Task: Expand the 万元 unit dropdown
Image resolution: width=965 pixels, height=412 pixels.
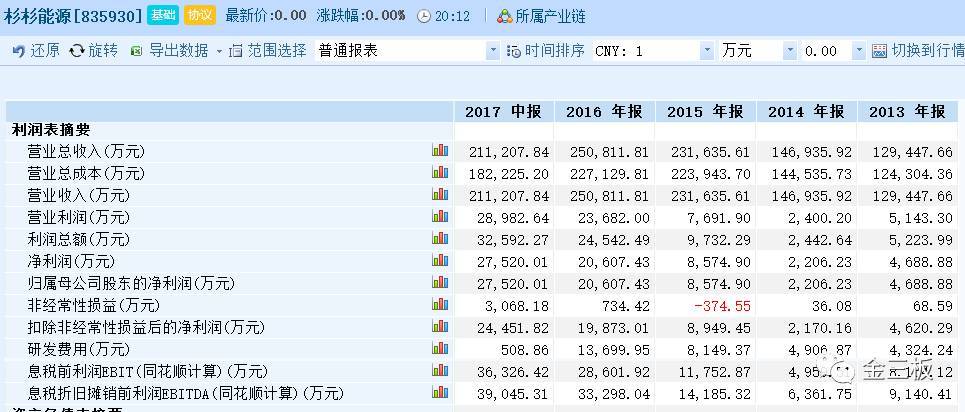Action: [790, 51]
